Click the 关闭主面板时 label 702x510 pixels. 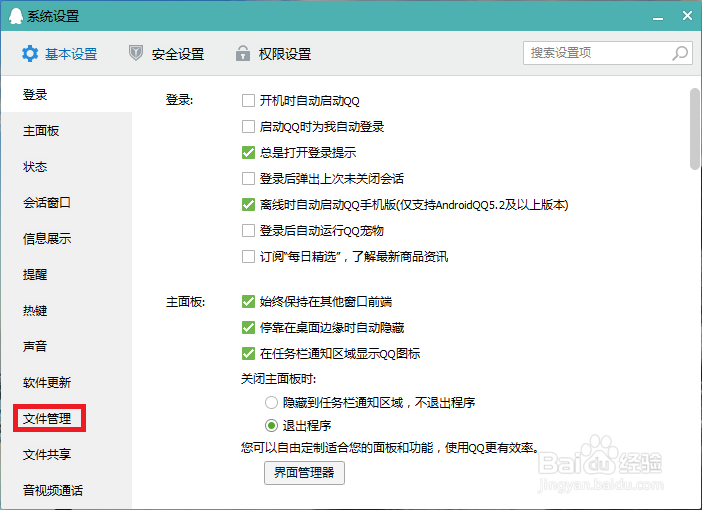[x=278, y=379]
